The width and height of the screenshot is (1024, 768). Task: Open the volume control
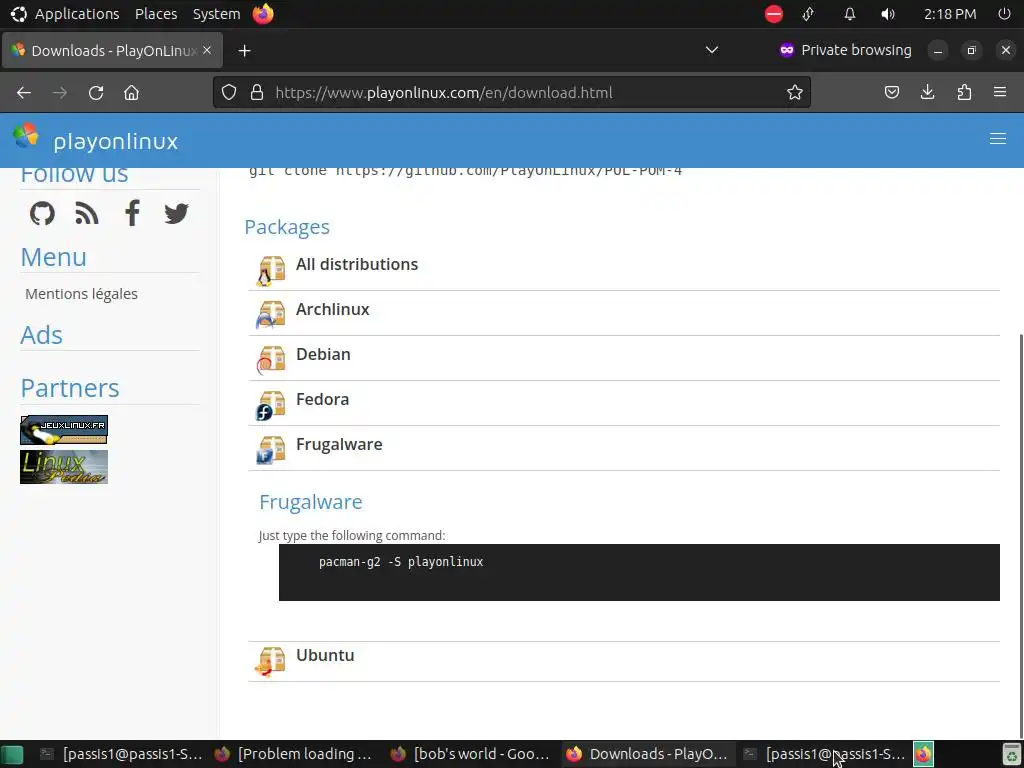[888, 14]
